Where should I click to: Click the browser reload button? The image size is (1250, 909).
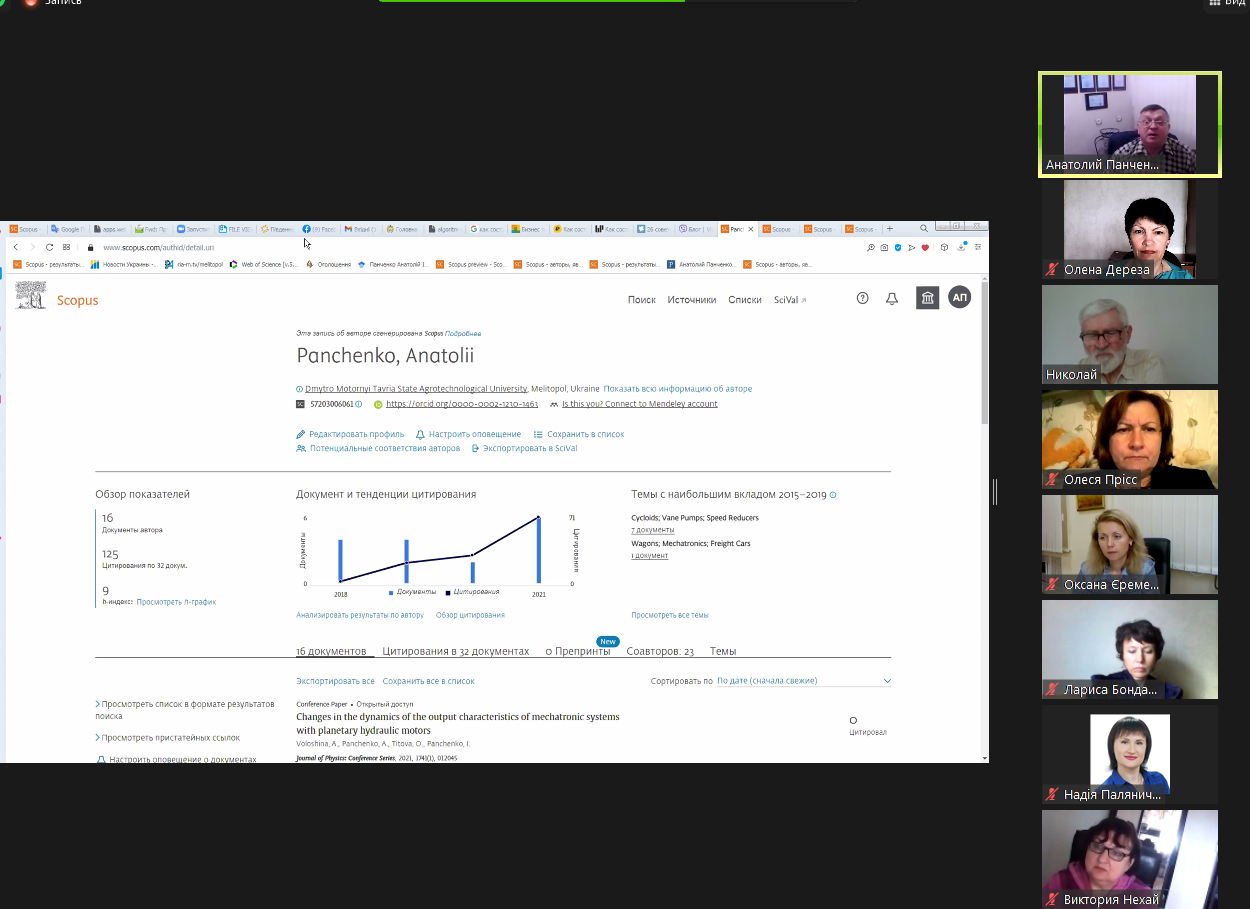[49, 247]
